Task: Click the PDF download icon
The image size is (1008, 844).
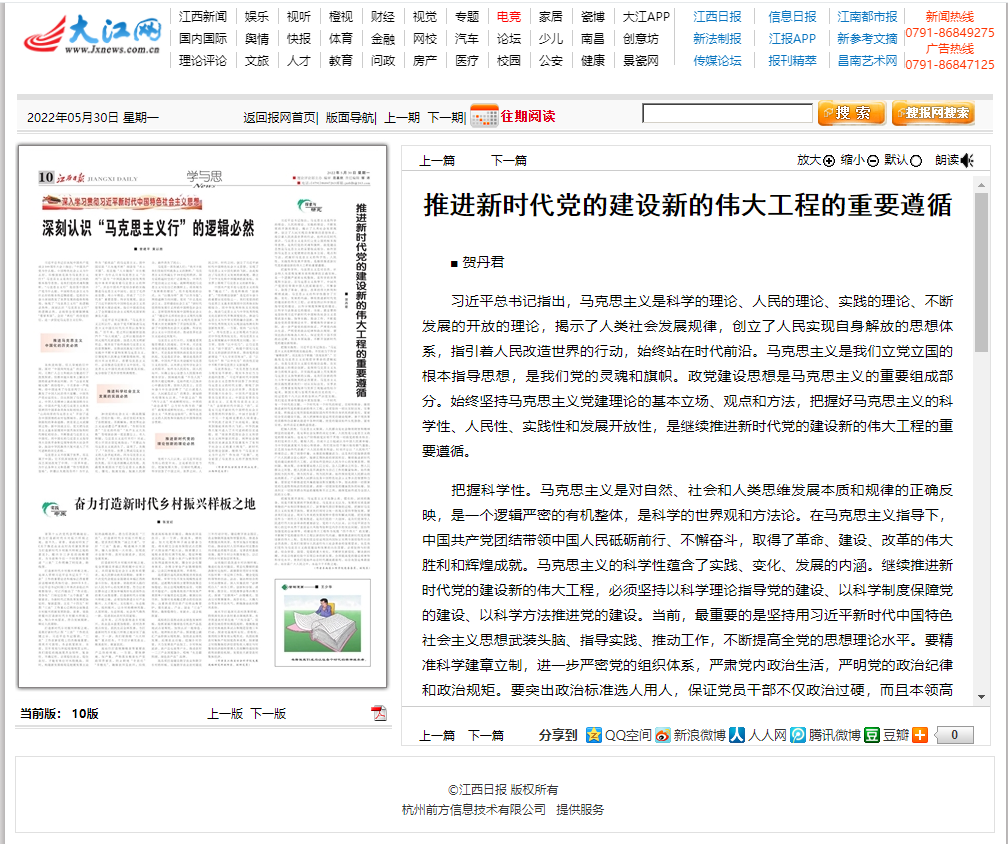Action: 379,713
